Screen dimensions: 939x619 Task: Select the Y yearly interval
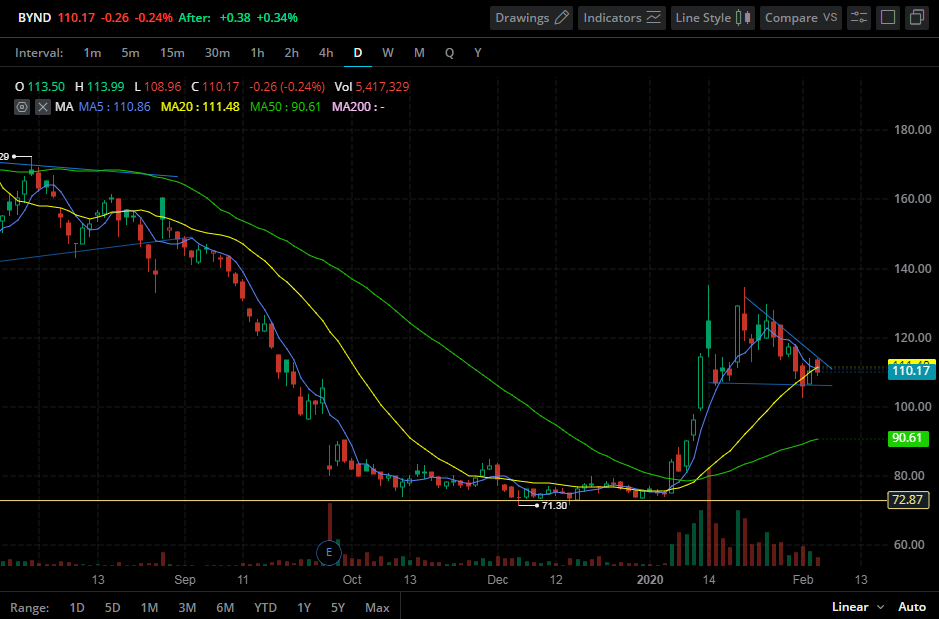click(478, 53)
